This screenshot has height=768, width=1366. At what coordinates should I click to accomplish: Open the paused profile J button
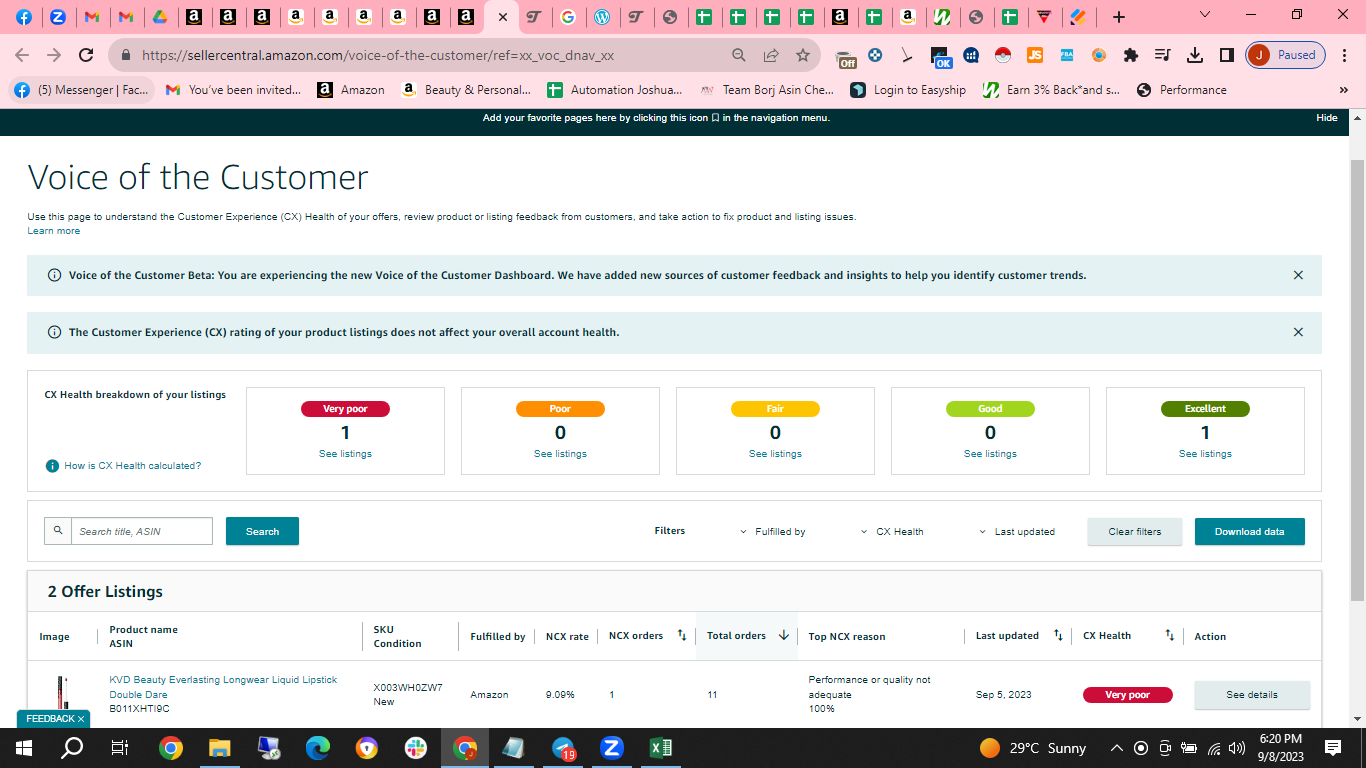1286,56
